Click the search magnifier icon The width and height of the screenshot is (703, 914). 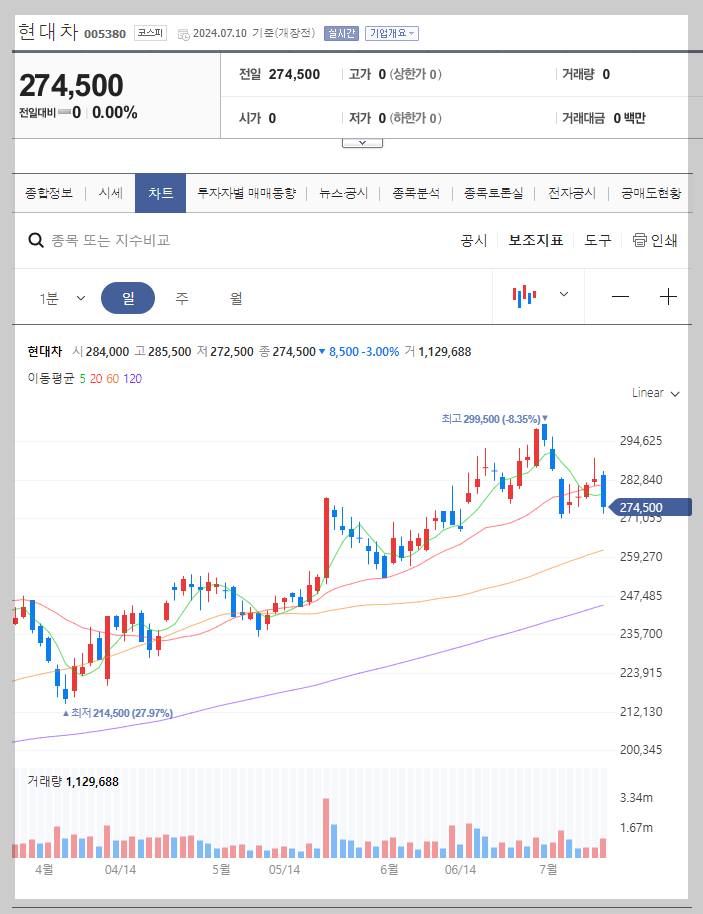pyautogui.click(x=36, y=240)
